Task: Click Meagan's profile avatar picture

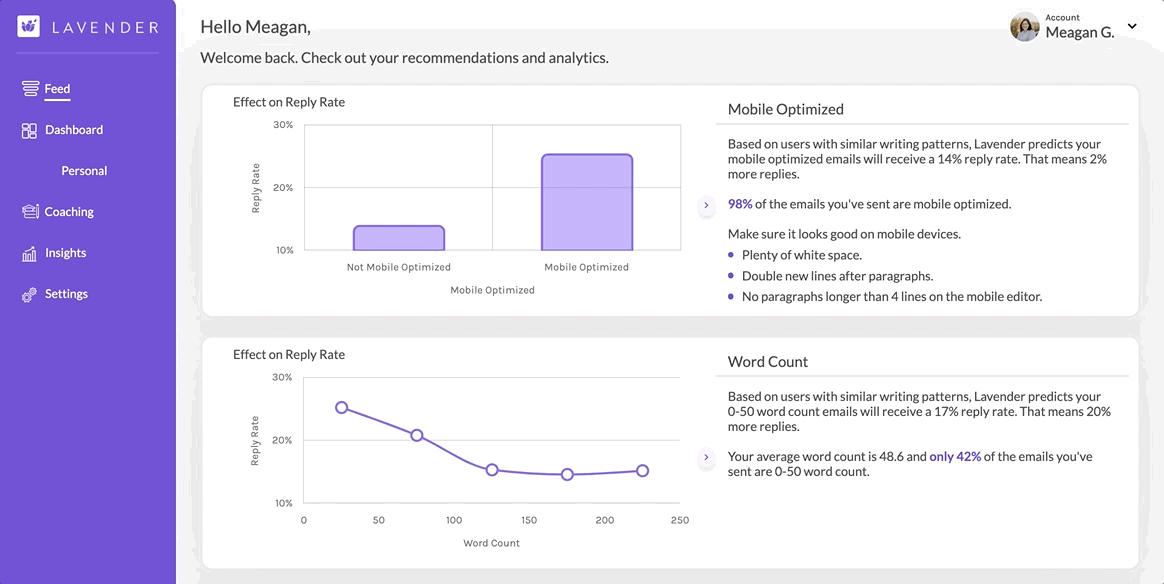Action: [1025, 27]
